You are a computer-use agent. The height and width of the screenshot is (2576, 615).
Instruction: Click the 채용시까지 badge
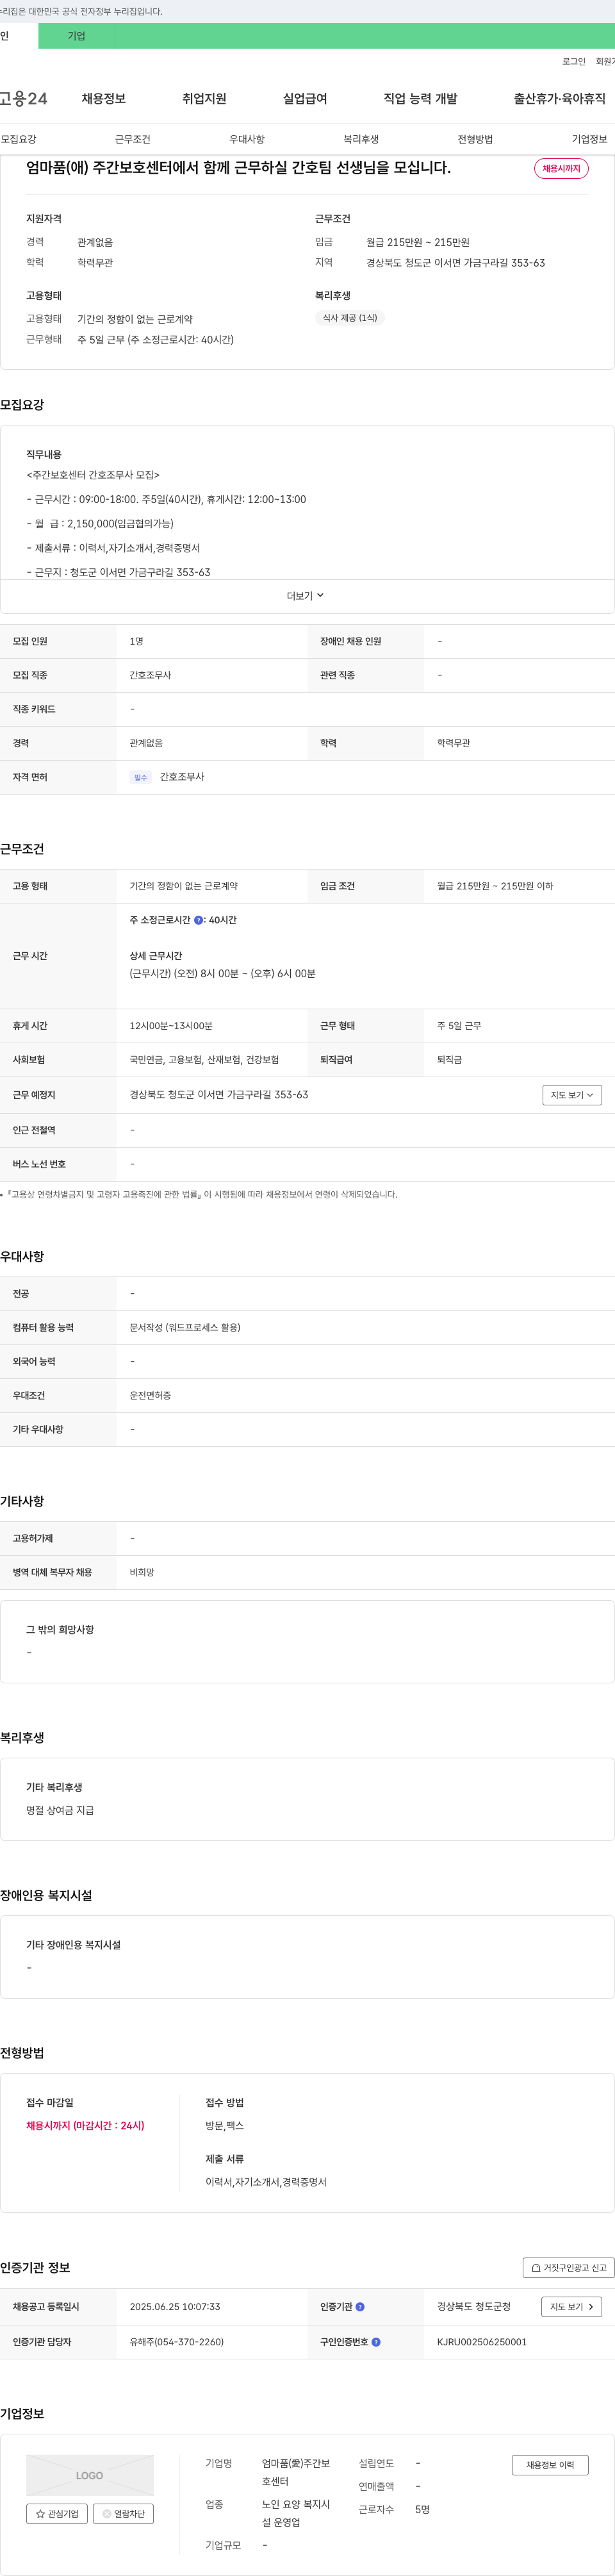[561, 168]
